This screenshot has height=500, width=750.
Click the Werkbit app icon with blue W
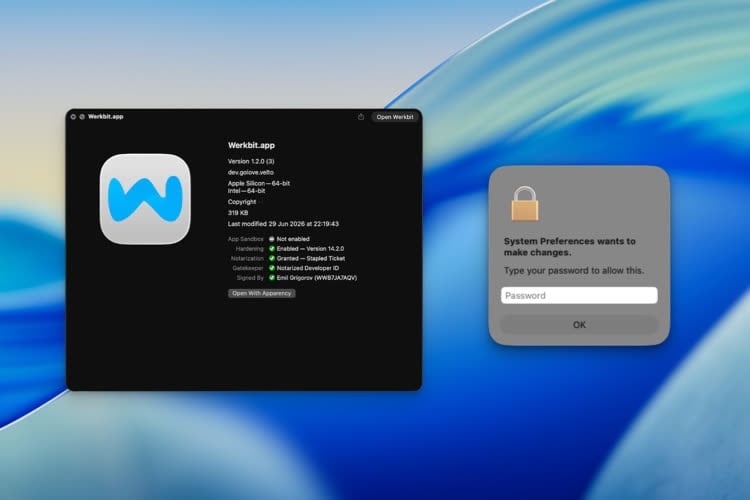pyautogui.click(x=145, y=199)
